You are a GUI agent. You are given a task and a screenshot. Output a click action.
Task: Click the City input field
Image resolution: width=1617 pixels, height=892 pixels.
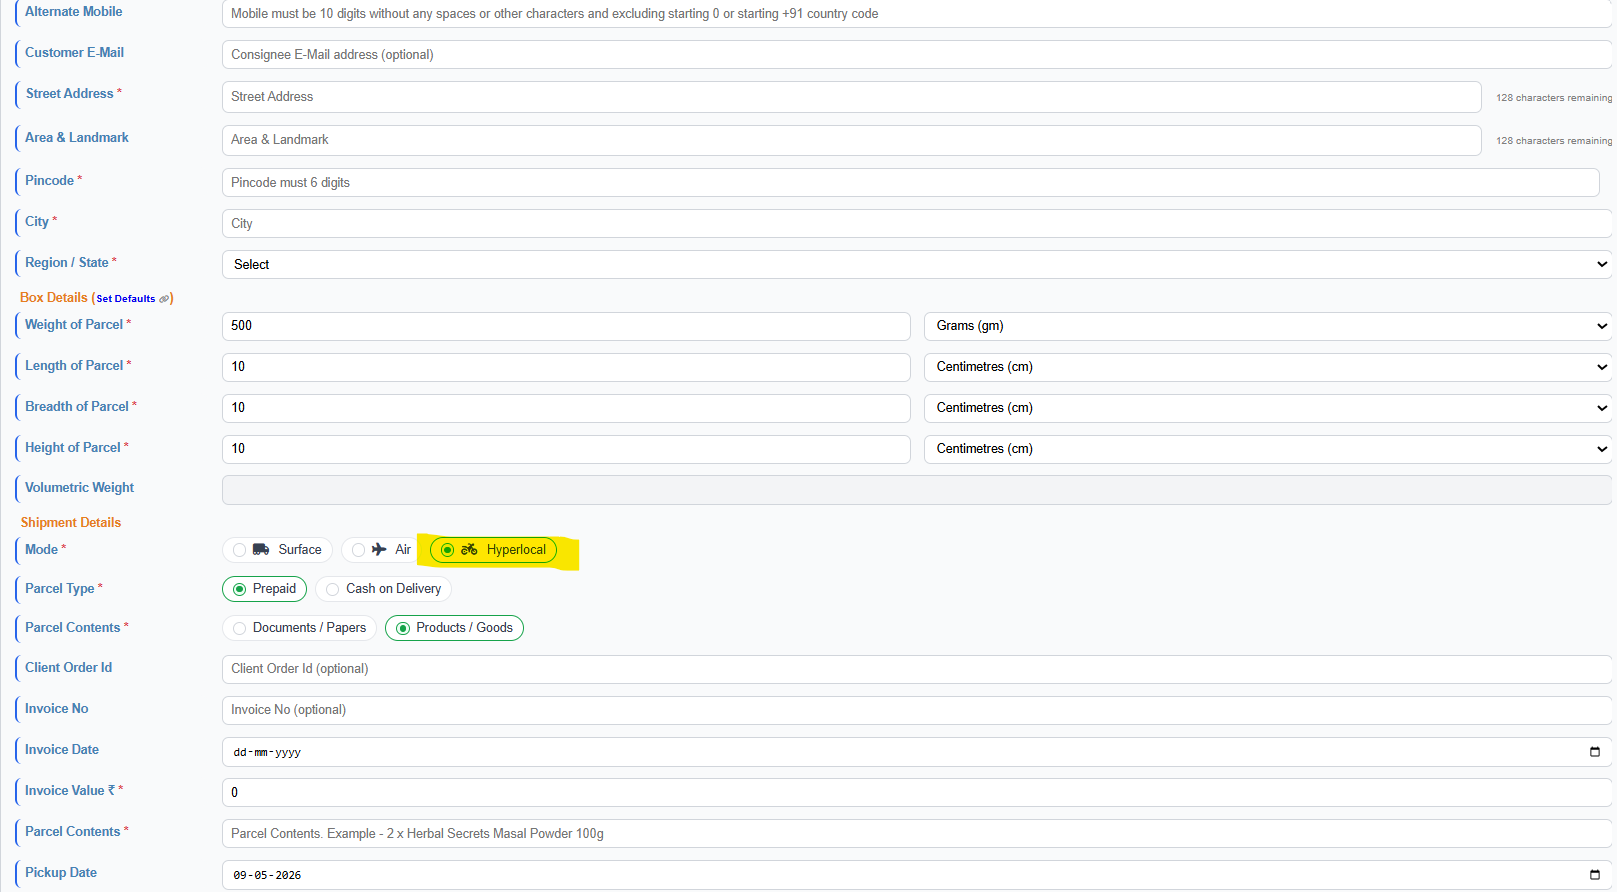coord(917,224)
